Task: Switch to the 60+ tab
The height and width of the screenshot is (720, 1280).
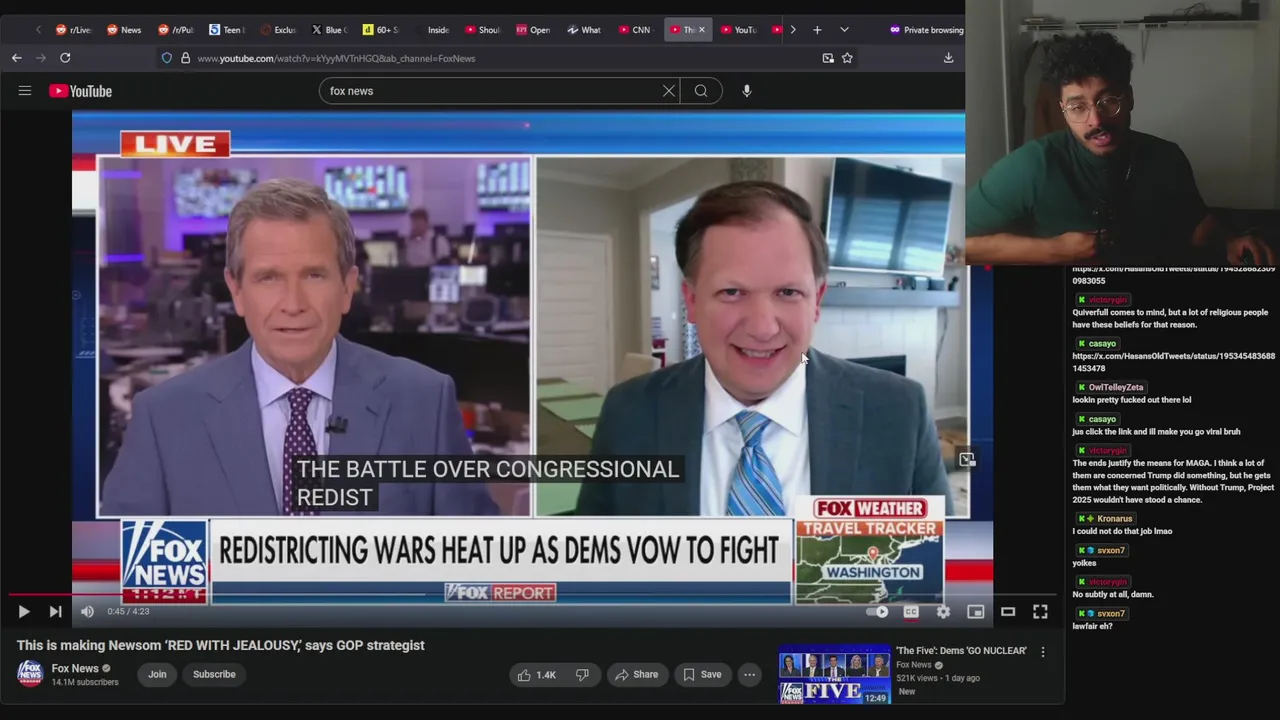Action: click(x=381, y=30)
